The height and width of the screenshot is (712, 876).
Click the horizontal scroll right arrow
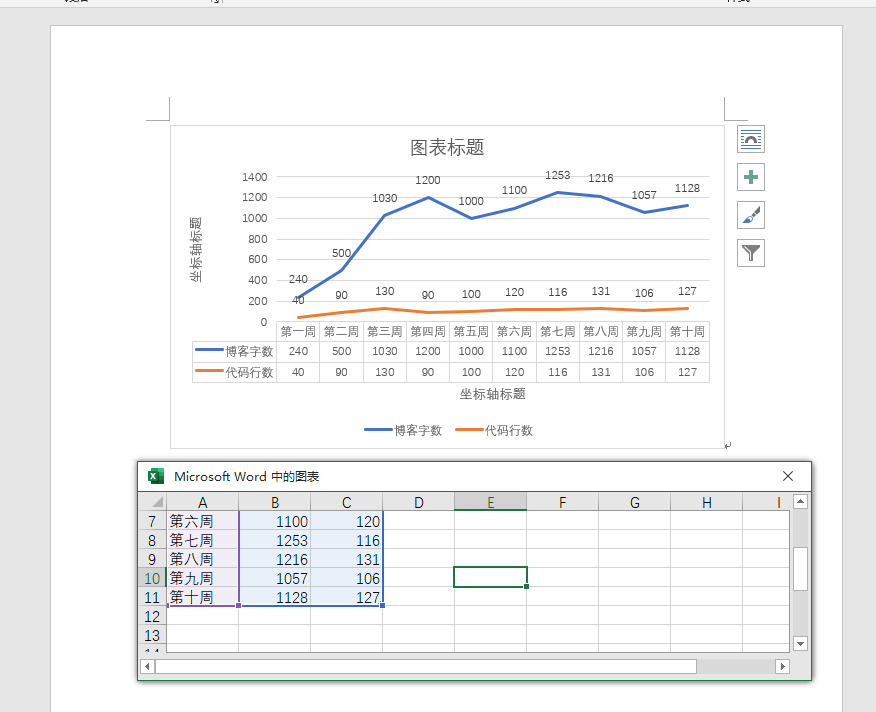pyautogui.click(x=782, y=666)
